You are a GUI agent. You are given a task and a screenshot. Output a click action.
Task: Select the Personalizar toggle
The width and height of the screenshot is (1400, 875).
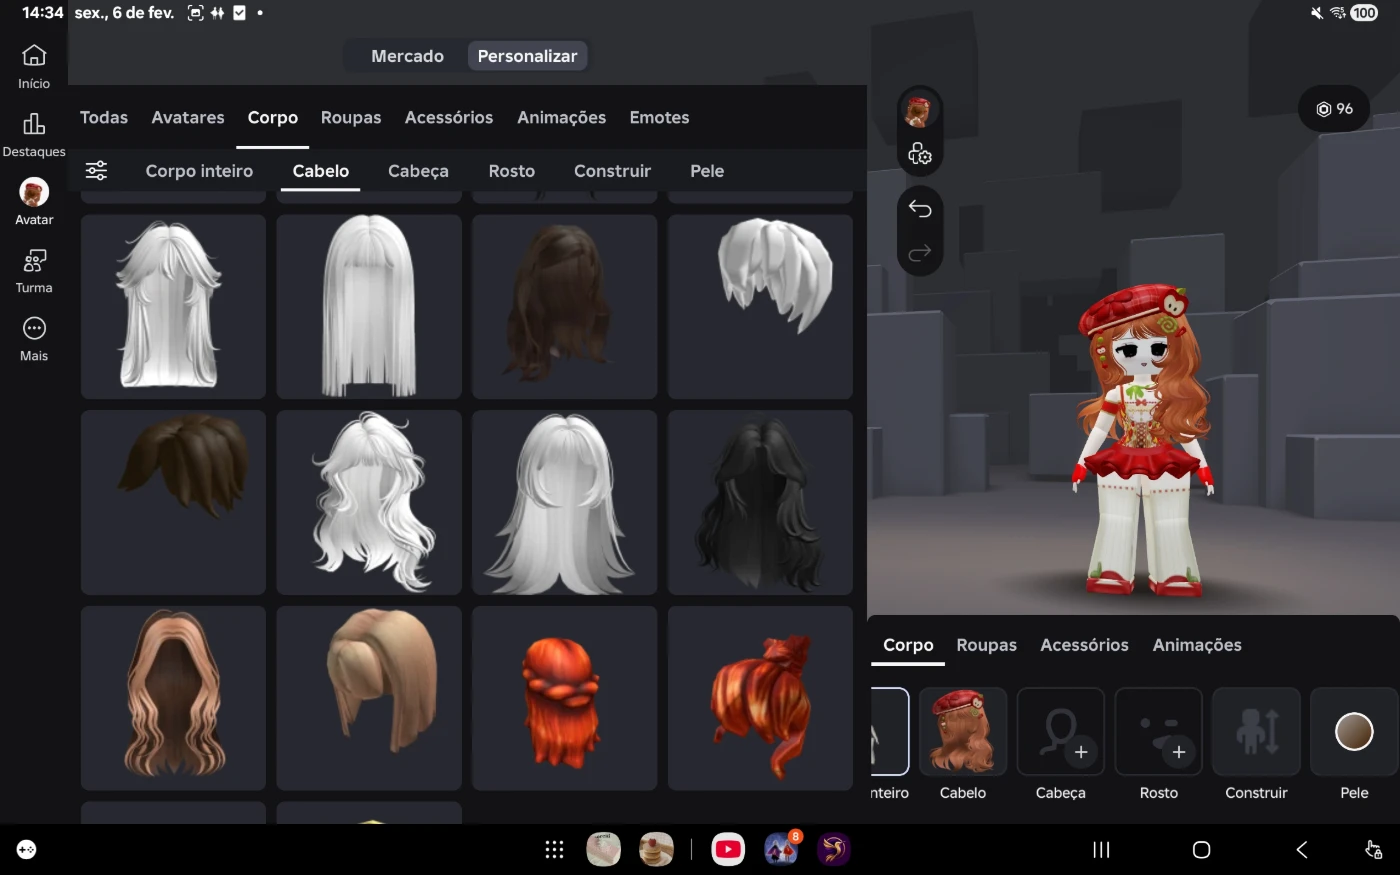click(x=527, y=56)
